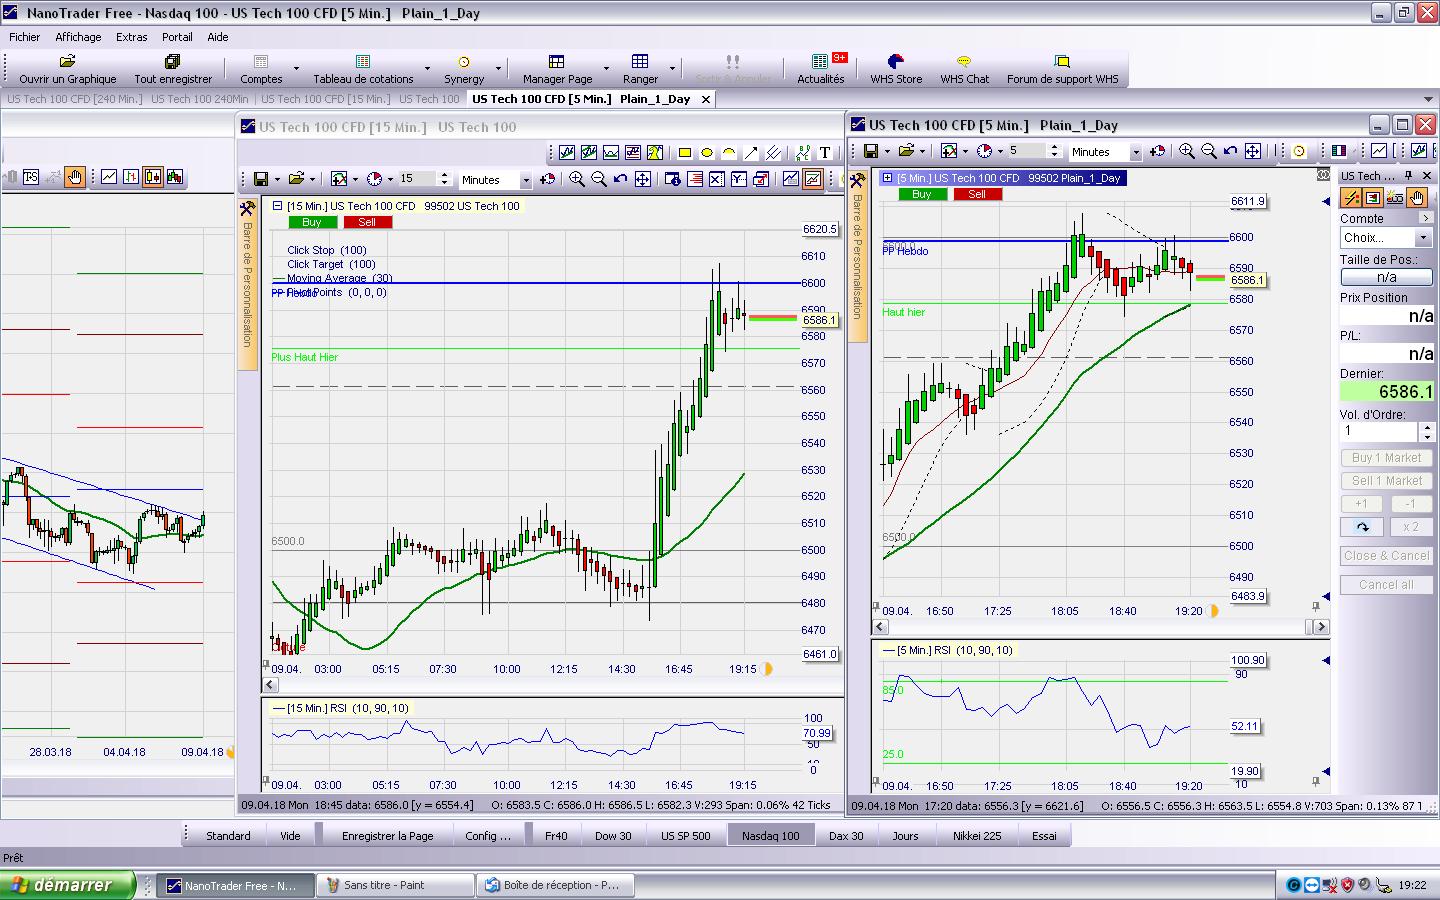Increase the Vol. d'Ordre order volume stepper
1440x900 pixels.
click(1427, 427)
